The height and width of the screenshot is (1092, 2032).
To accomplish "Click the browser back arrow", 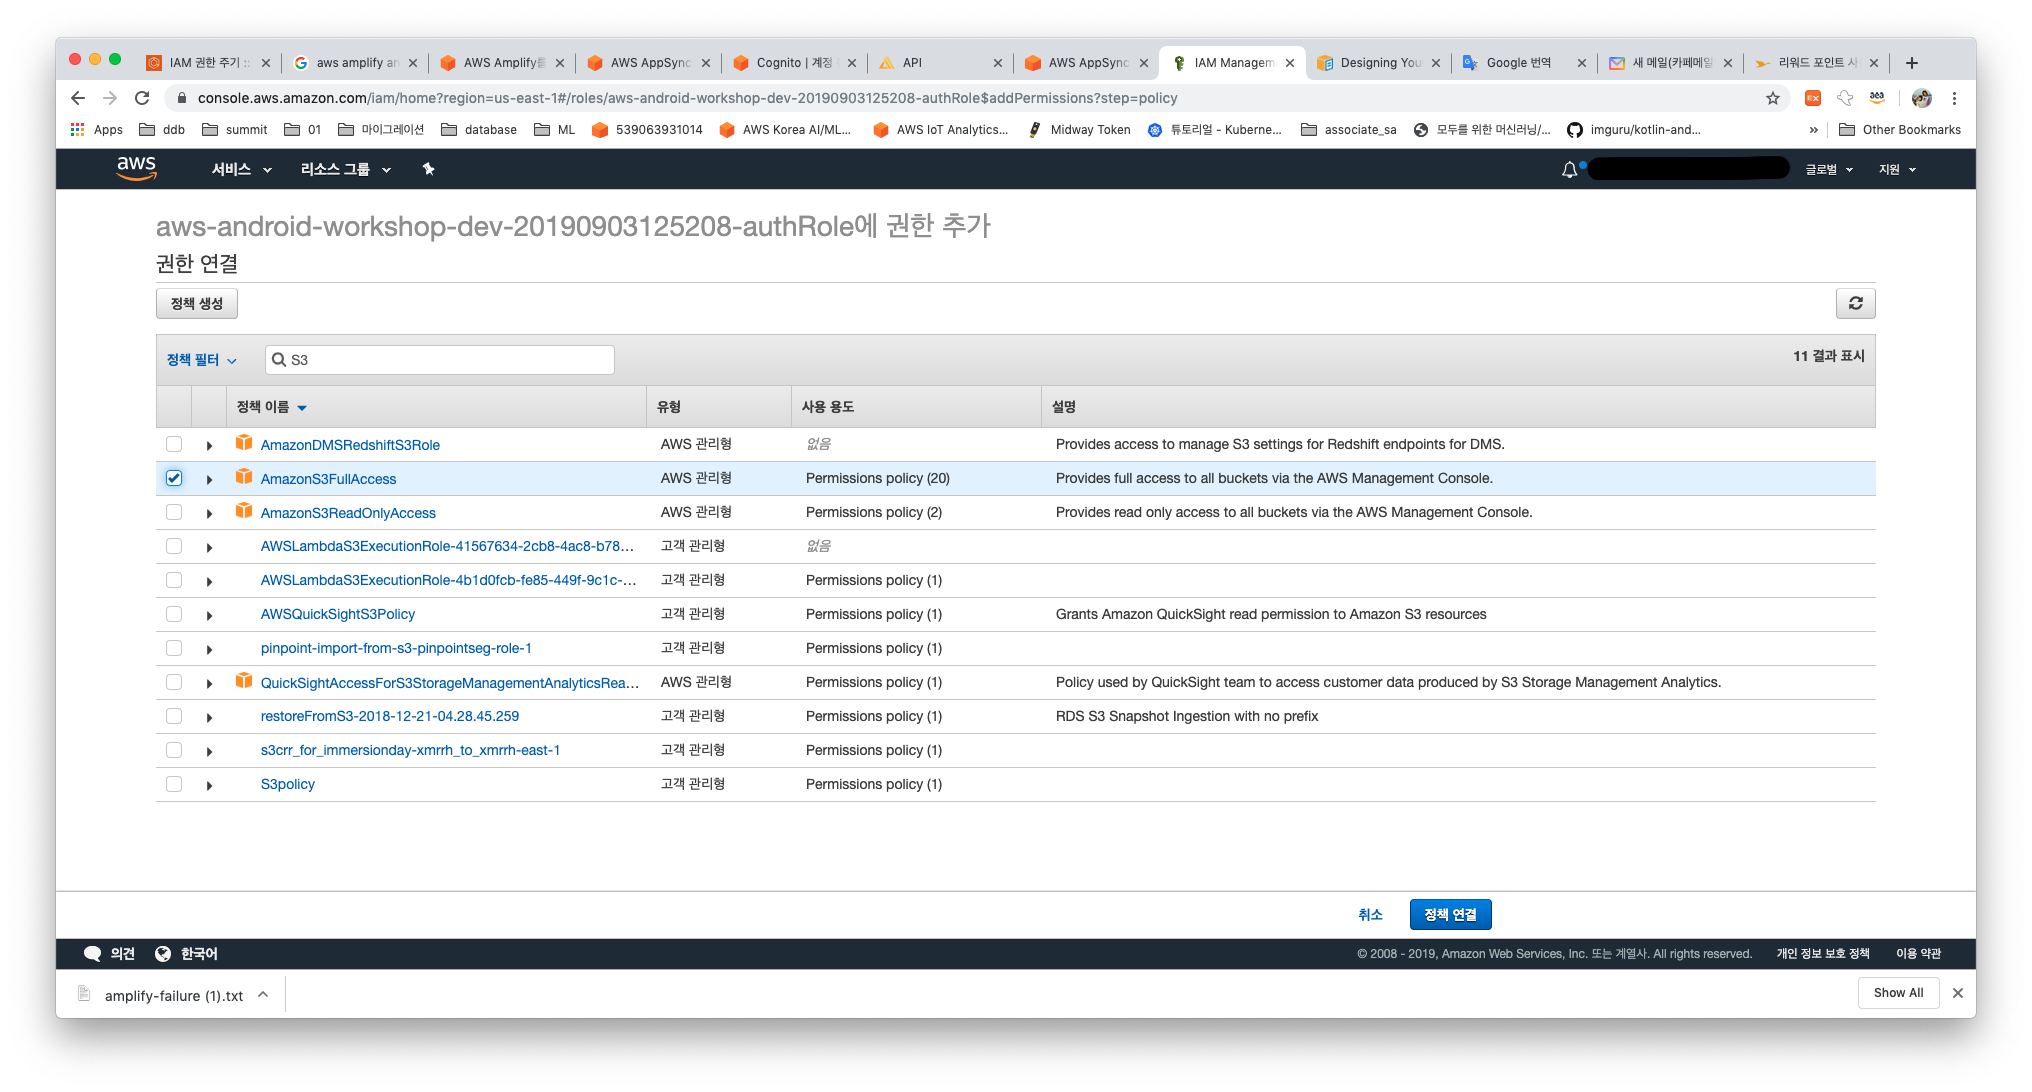I will 78,98.
